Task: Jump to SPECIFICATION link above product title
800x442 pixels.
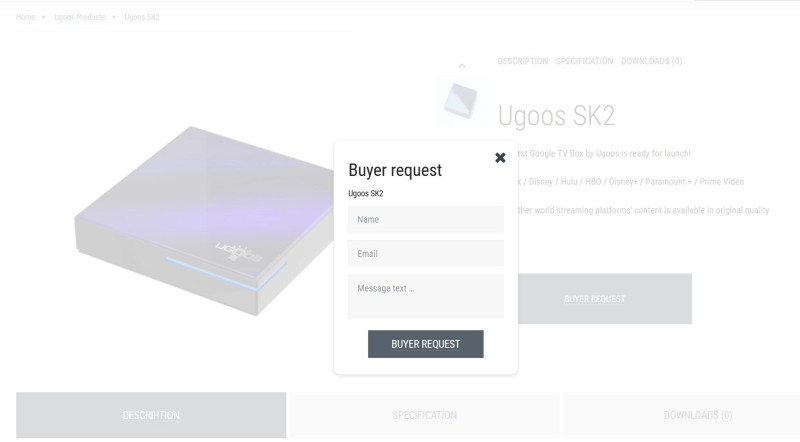Action: 584,61
